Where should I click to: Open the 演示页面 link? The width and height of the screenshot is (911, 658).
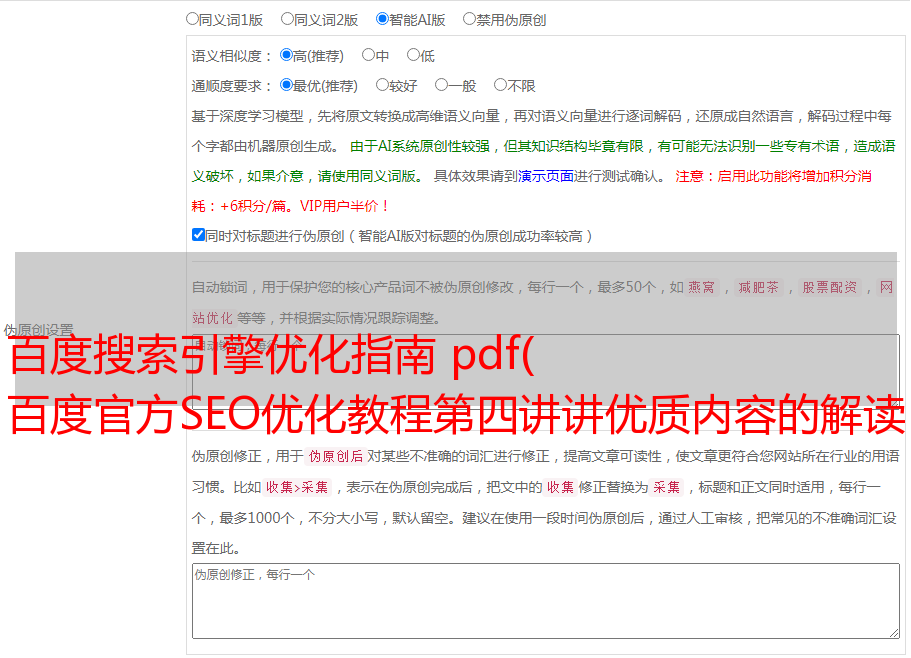pos(546,176)
